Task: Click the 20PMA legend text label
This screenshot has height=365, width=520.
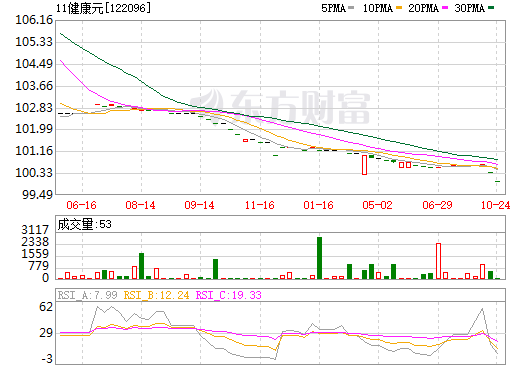Action: coord(424,8)
